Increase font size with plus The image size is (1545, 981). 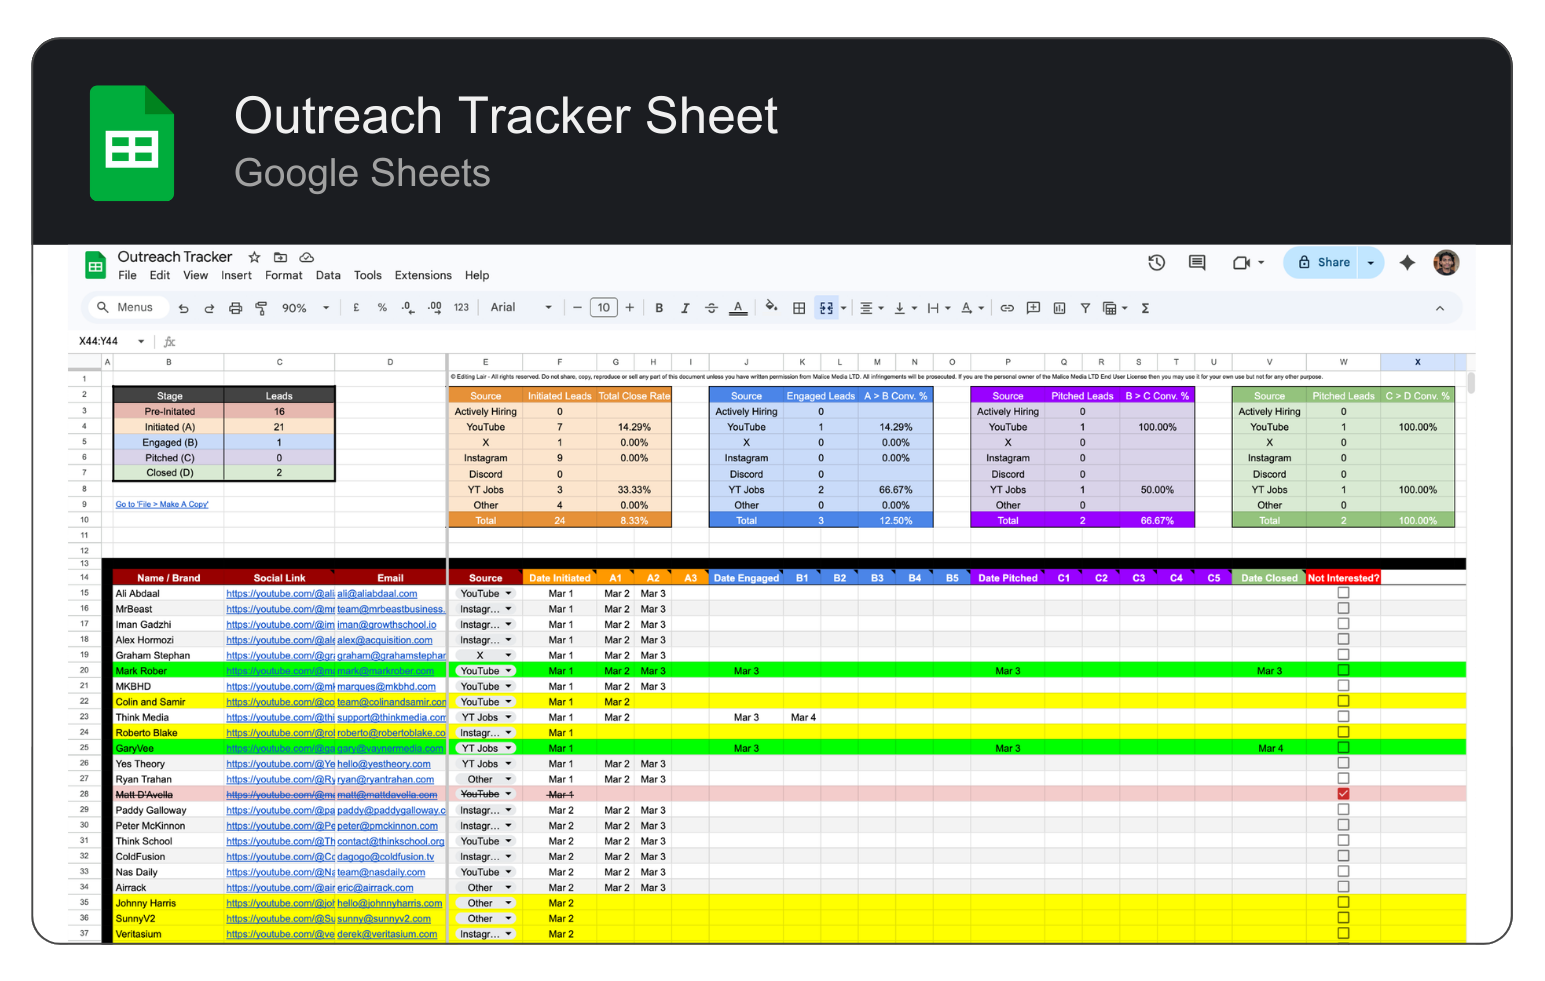(x=630, y=308)
